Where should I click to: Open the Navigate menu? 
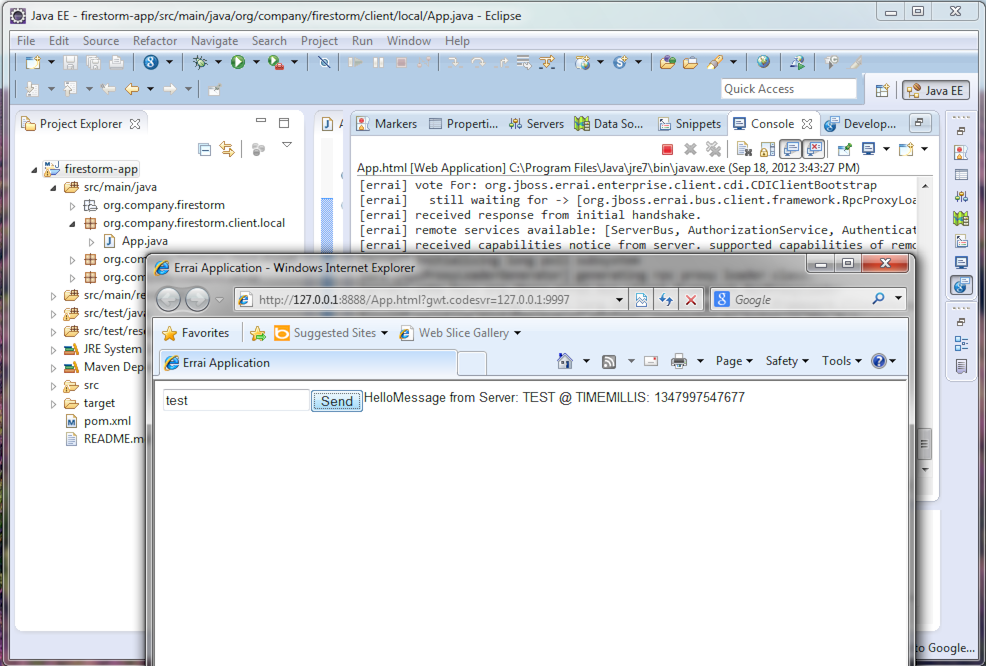tap(214, 41)
